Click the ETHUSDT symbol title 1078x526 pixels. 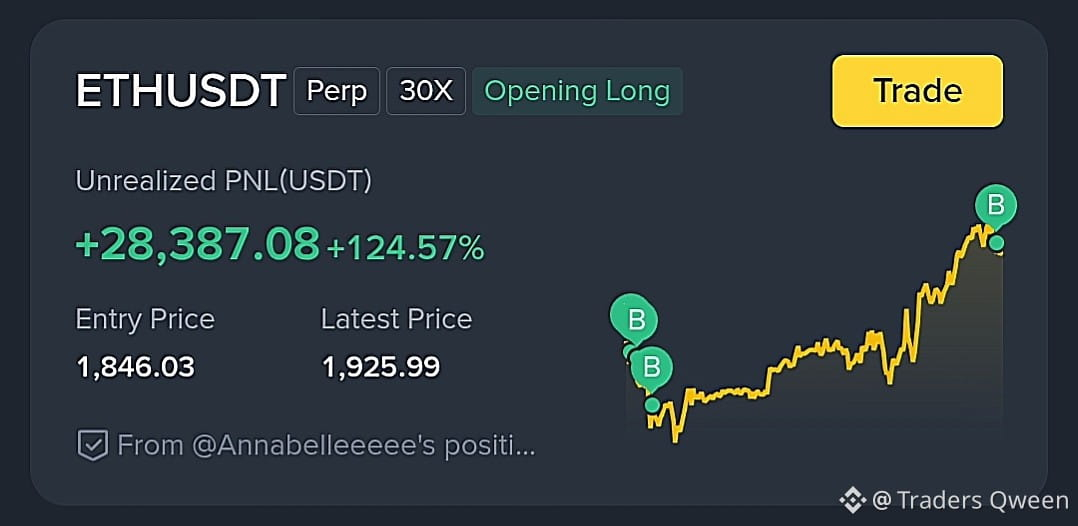181,91
